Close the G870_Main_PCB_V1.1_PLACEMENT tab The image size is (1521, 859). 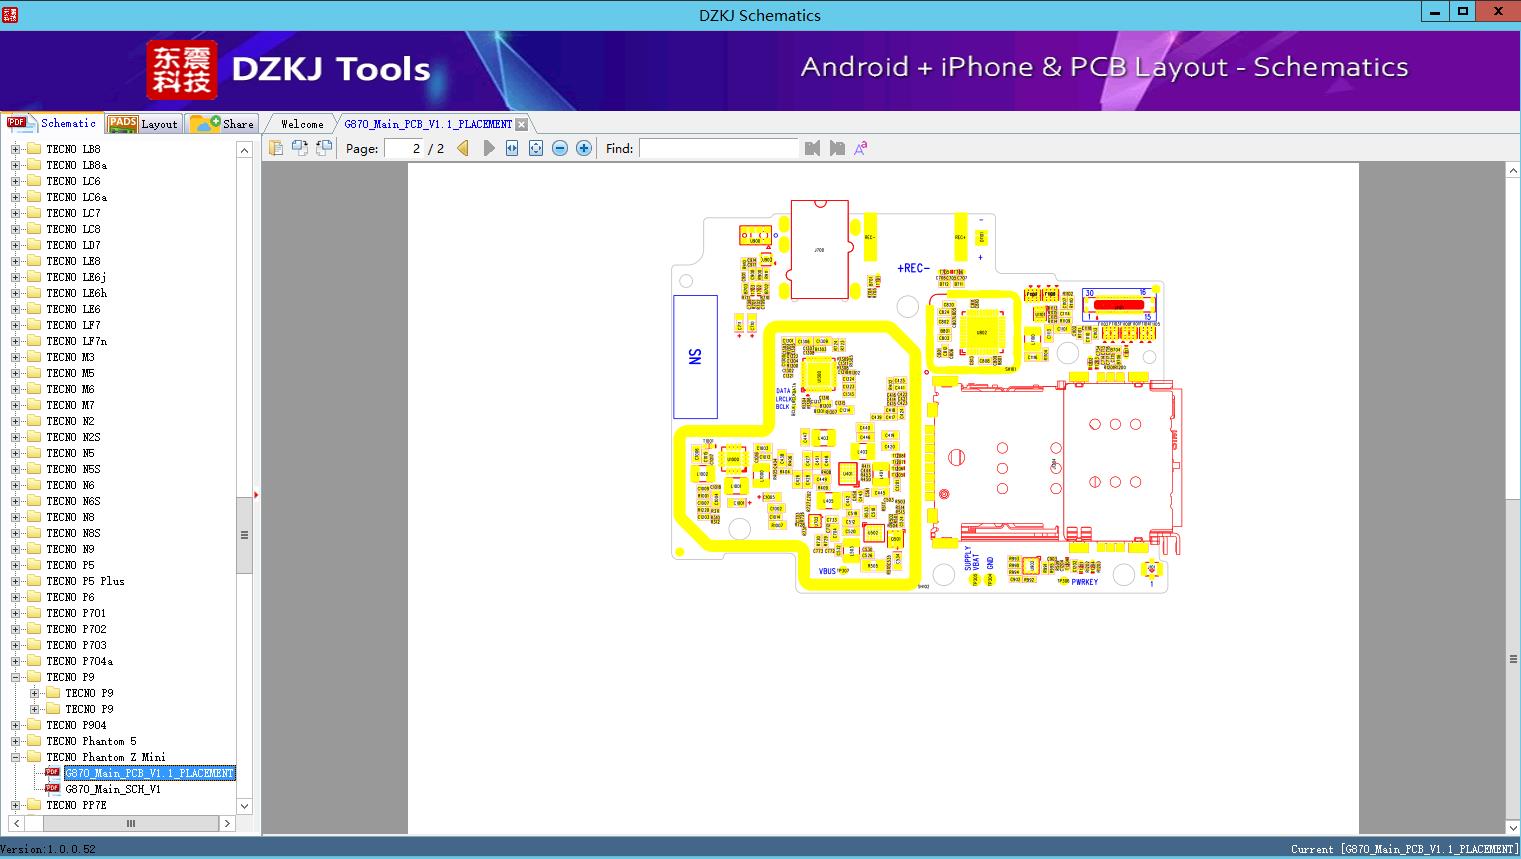(x=521, y=124)
